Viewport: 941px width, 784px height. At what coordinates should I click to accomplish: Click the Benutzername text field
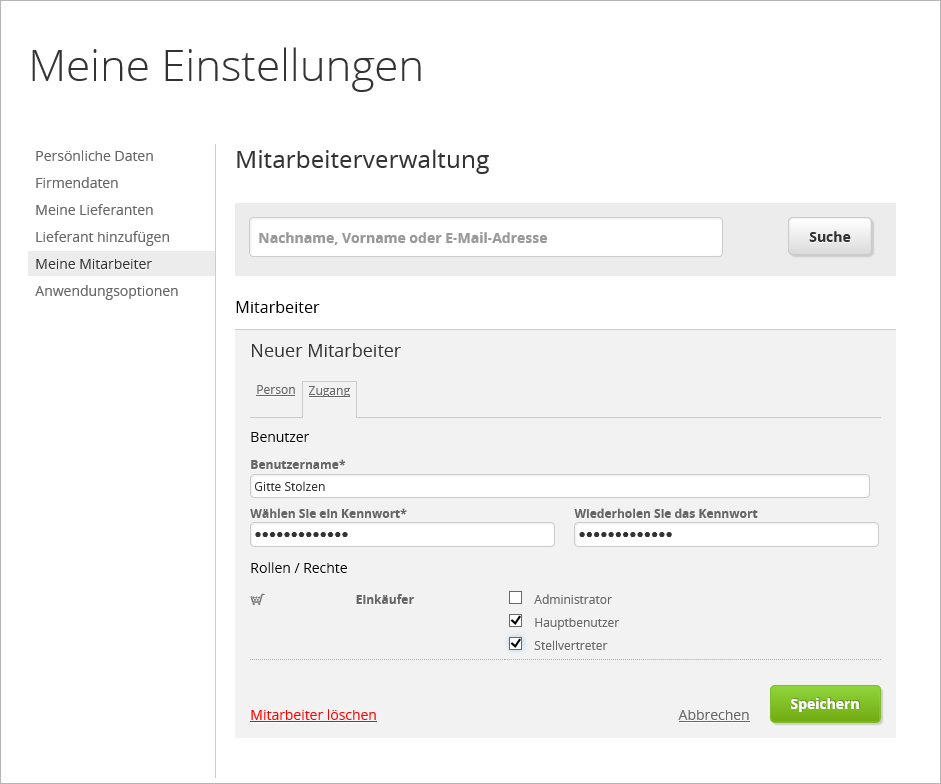pyautogui.click(x=559, y=486)
